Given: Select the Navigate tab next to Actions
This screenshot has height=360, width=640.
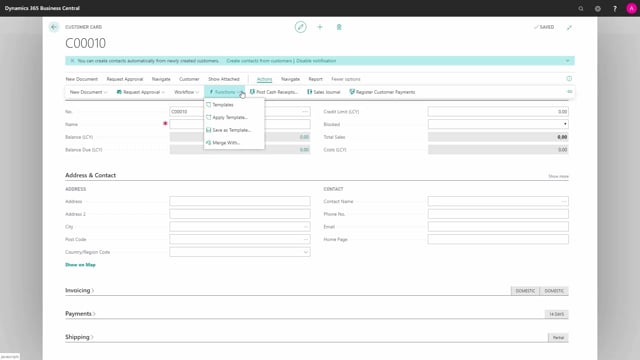Looking at the screenshot, I should (x=291, y=79).
